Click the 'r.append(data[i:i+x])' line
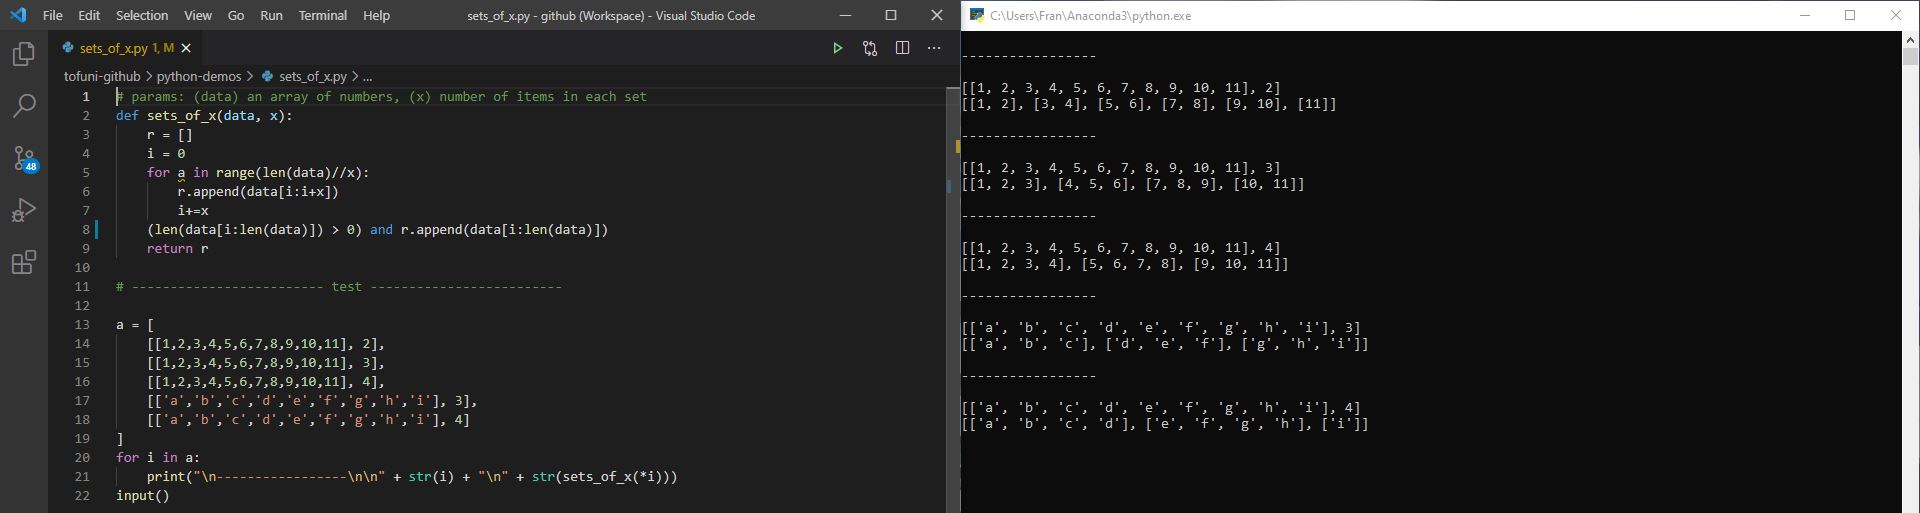The height and width of the screenshot is (513, 1920). [258, 192]
